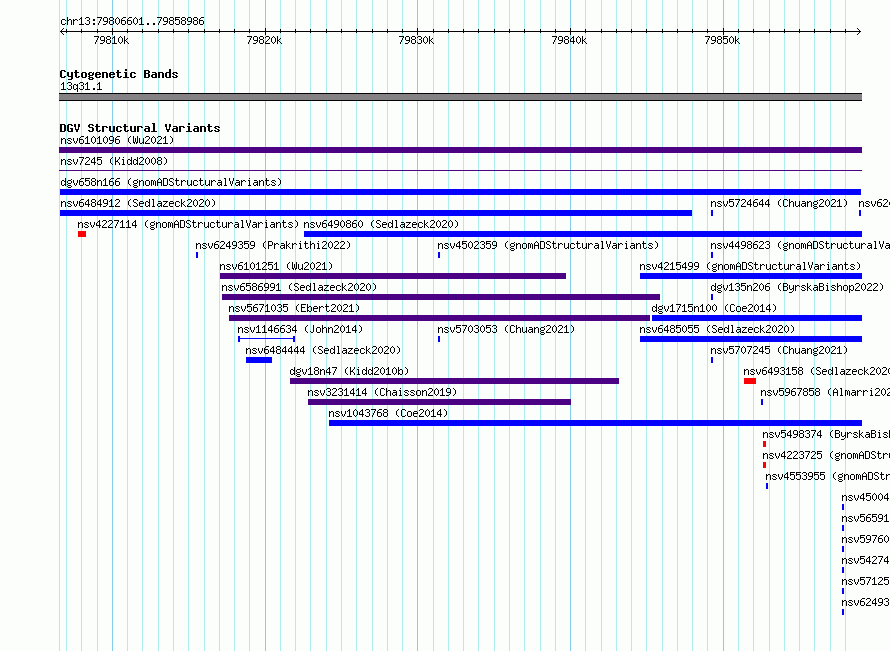Click dgv18n47 (Kidd2010b) label

coord(349,371)
